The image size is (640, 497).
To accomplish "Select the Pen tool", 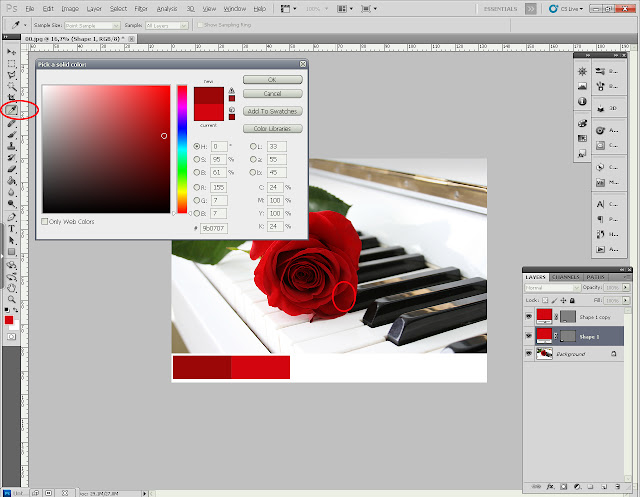I will click(x=11, y=217).
